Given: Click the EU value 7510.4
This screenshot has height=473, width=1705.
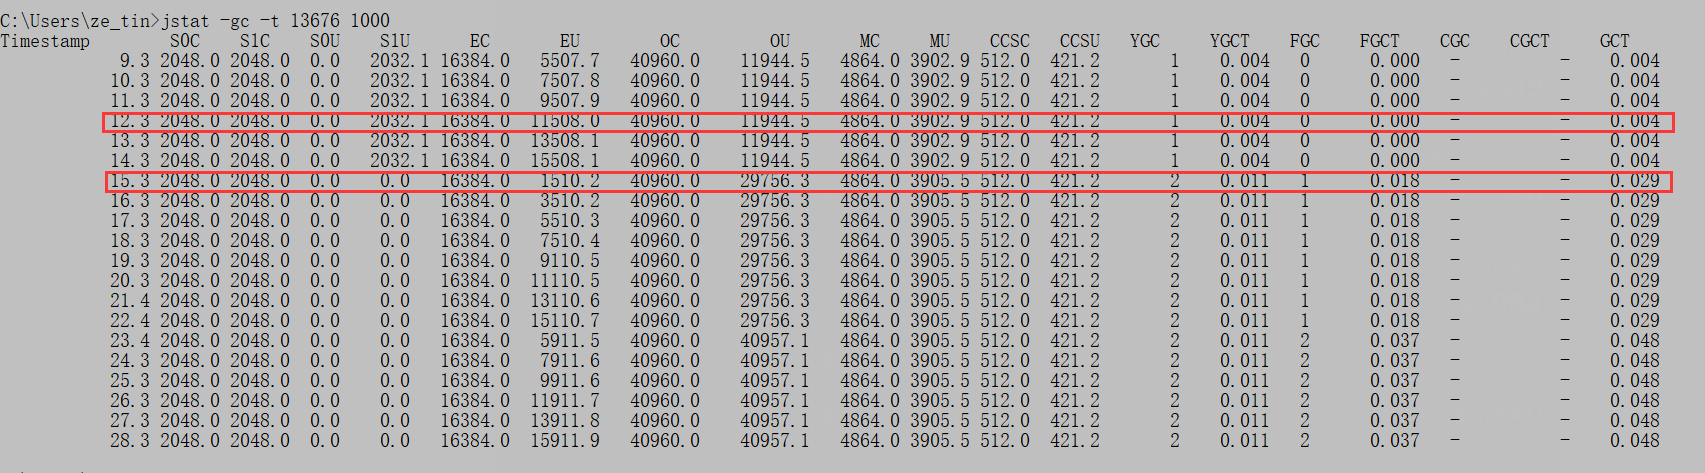Looking at the screenshot, I should [570, 241].
